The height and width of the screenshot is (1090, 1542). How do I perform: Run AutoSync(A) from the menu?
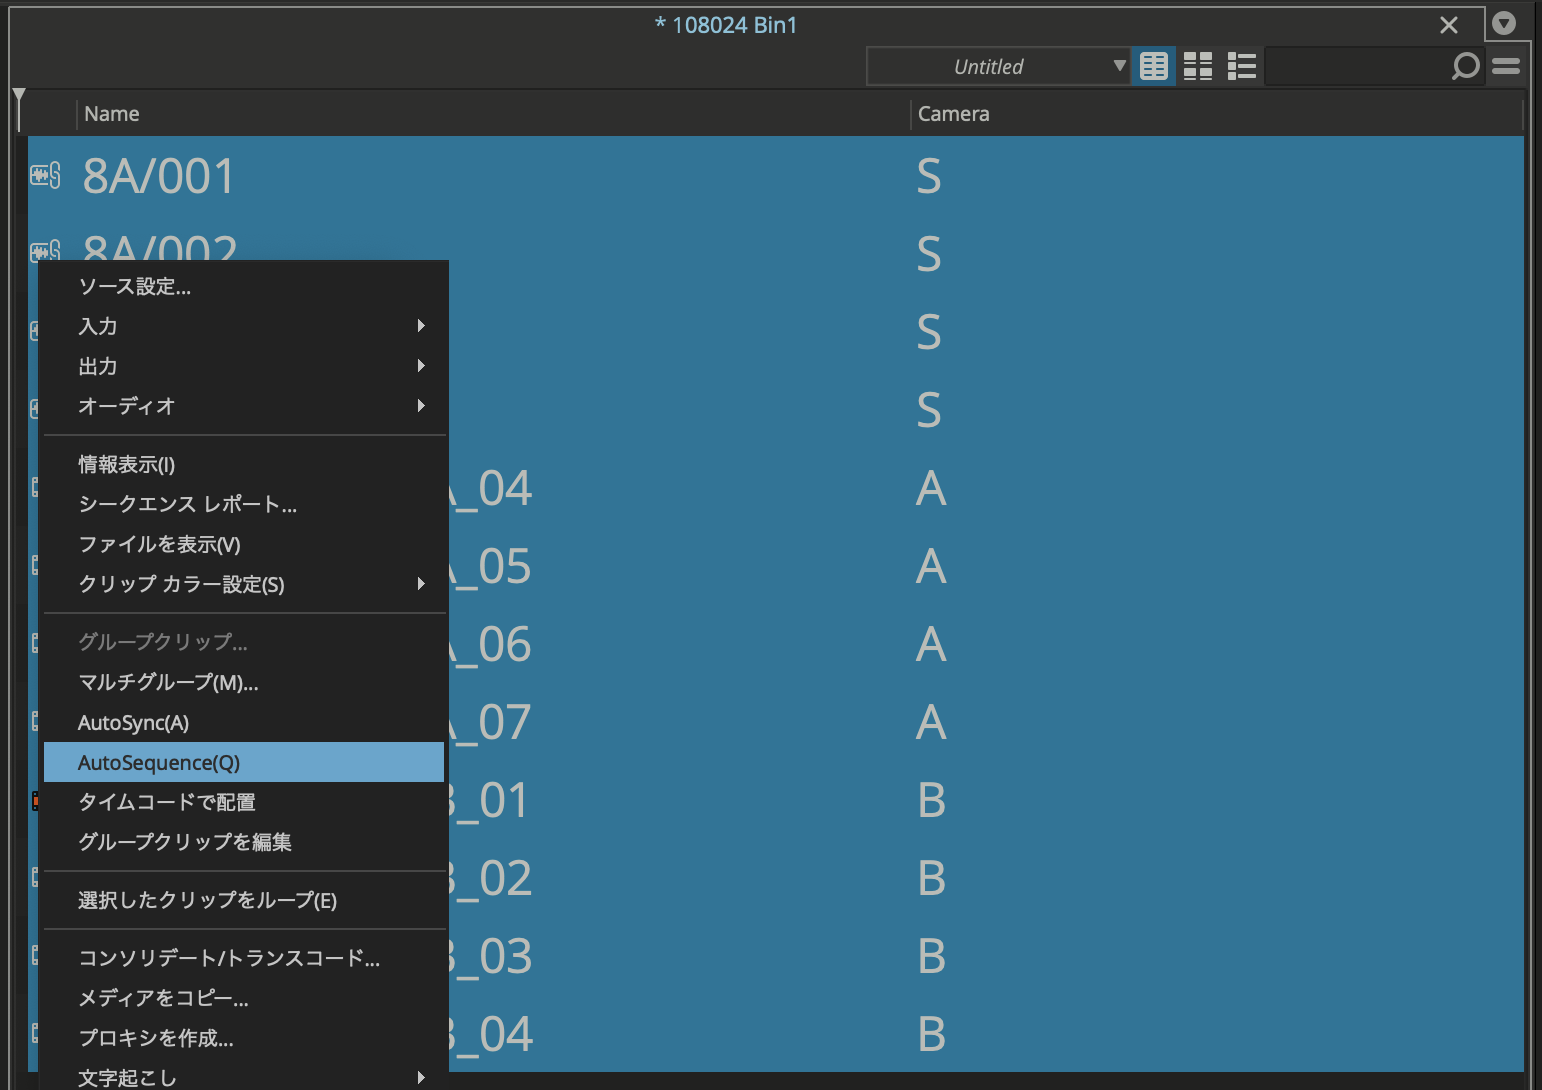244,722
